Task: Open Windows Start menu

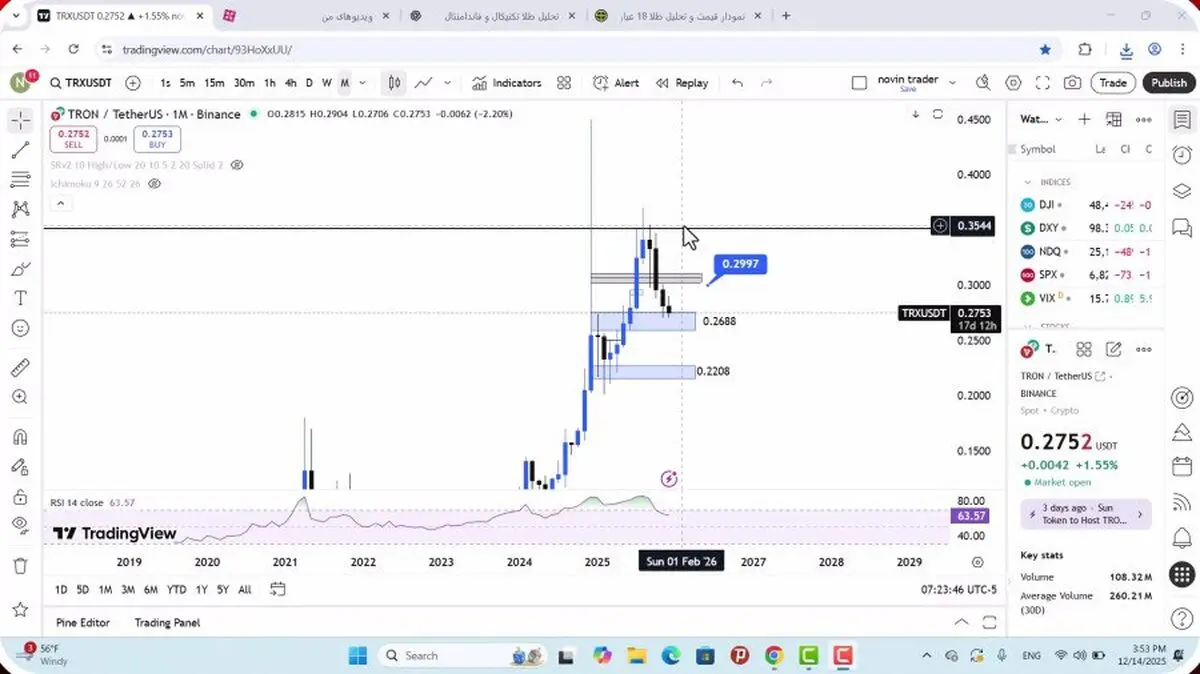Action: click(x=357, y=655)
